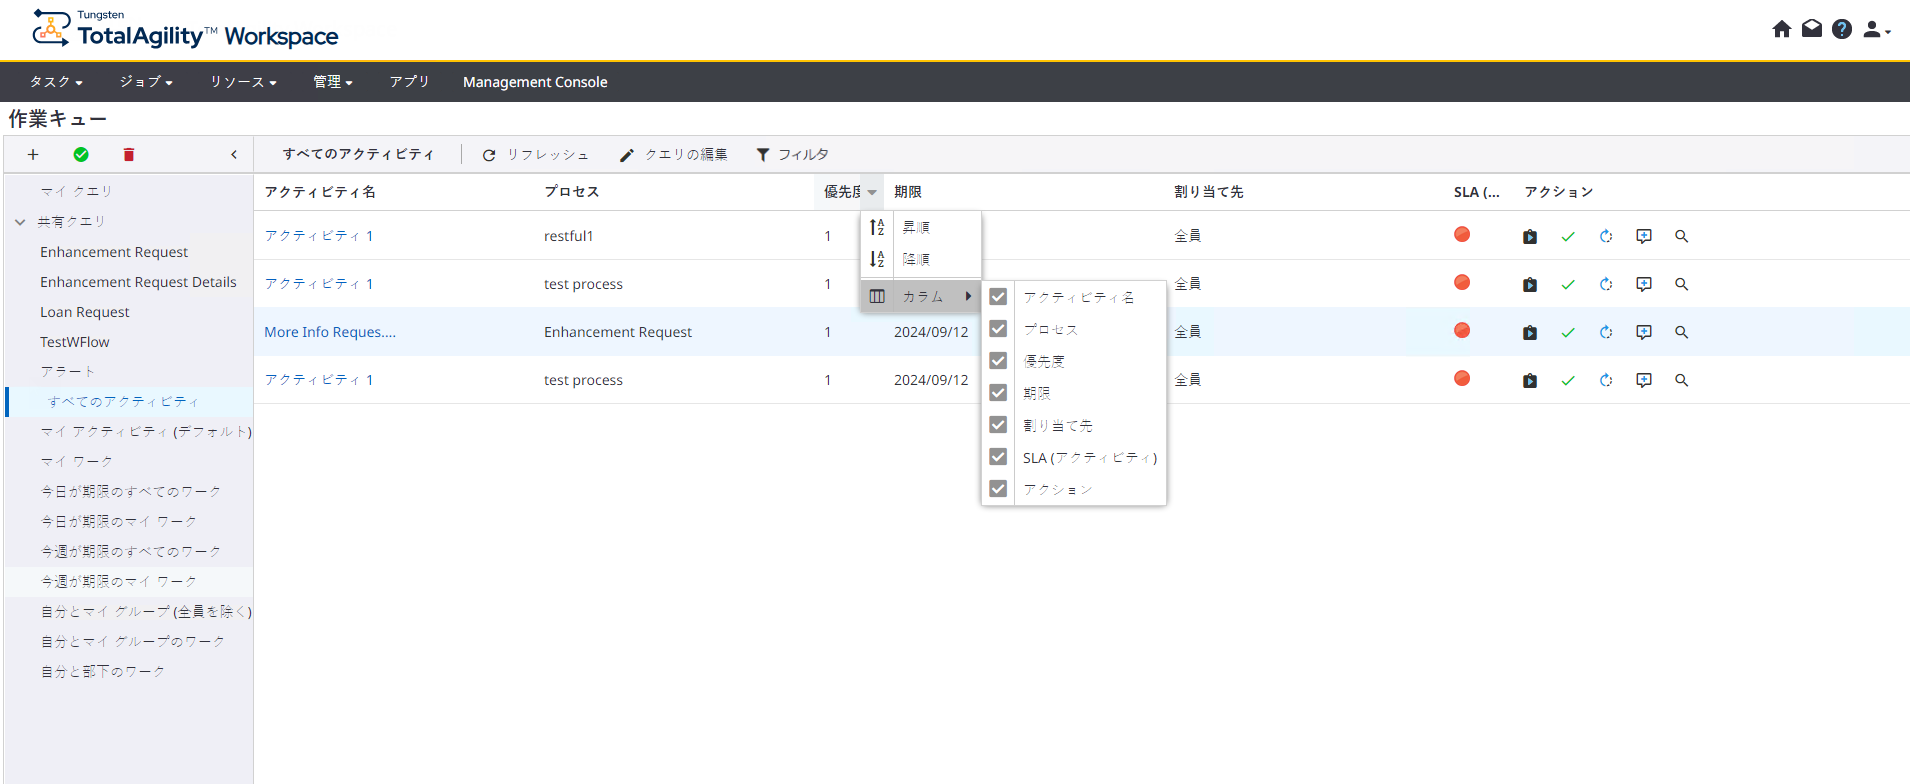Click green complete checkmark in Enhancement Request row
Image resolution: width=1910 pixels, height=784 pixels.
tap(1567, 333)
